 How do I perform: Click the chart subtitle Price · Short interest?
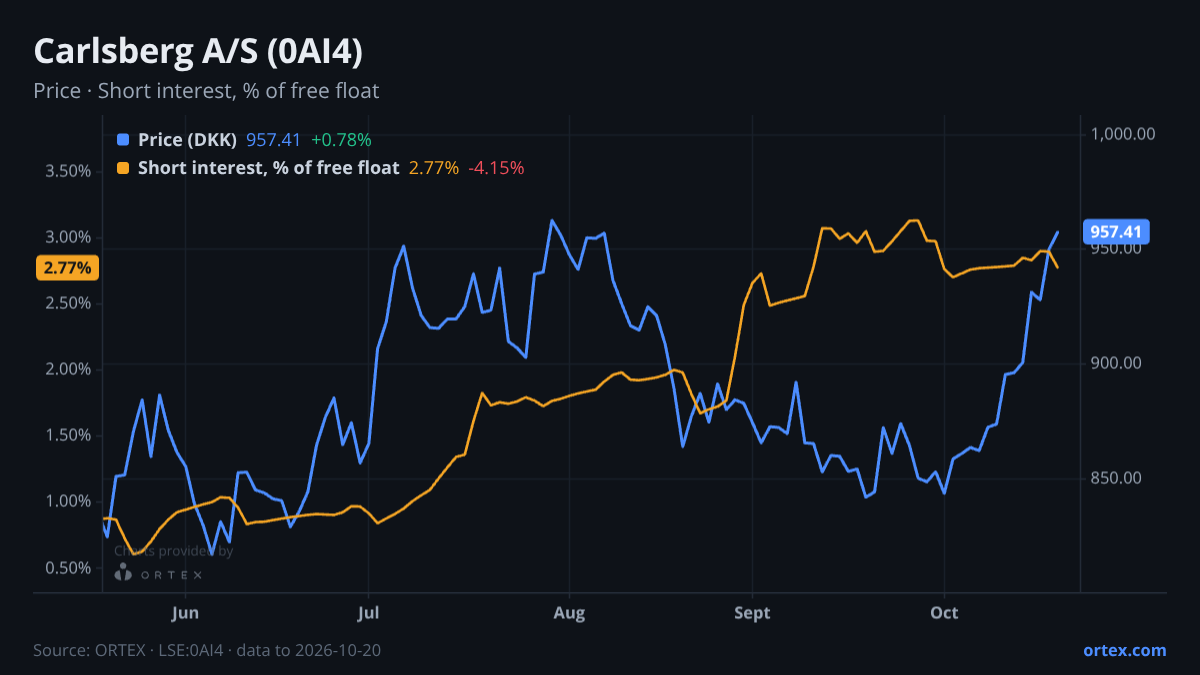[x=206, y=91]
